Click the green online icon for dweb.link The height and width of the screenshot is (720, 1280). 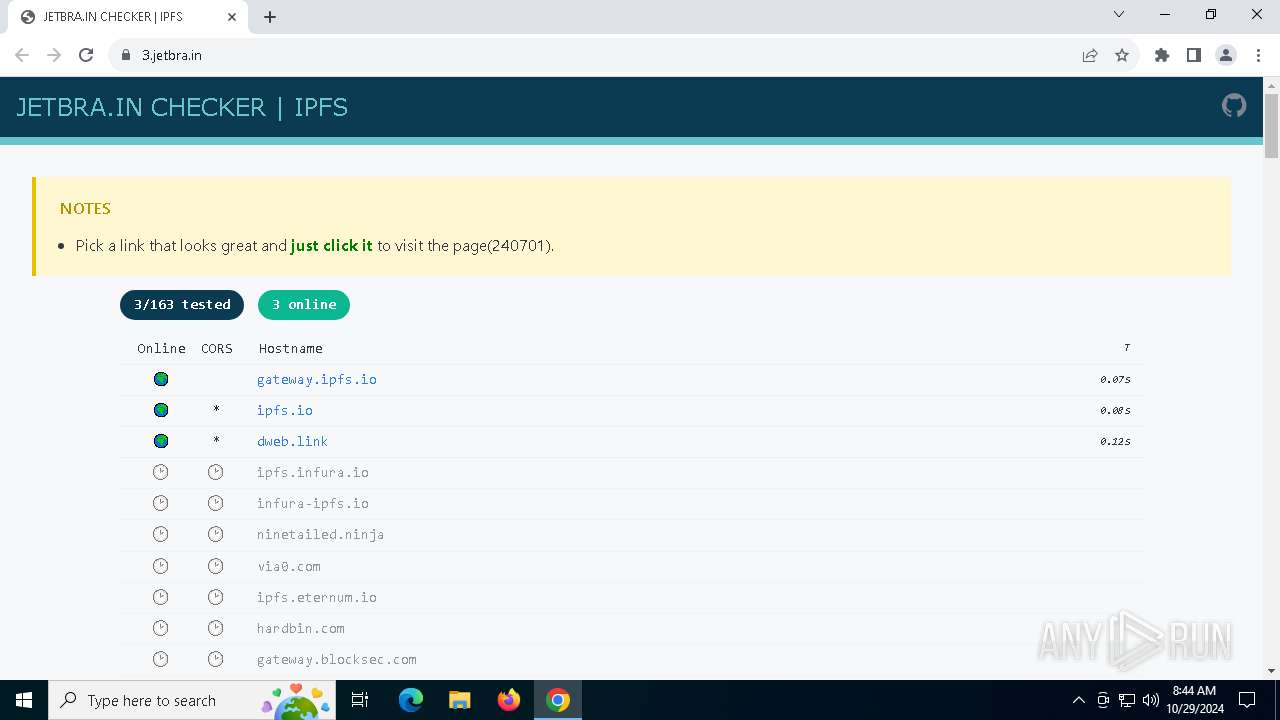click(x=161, y=441)
